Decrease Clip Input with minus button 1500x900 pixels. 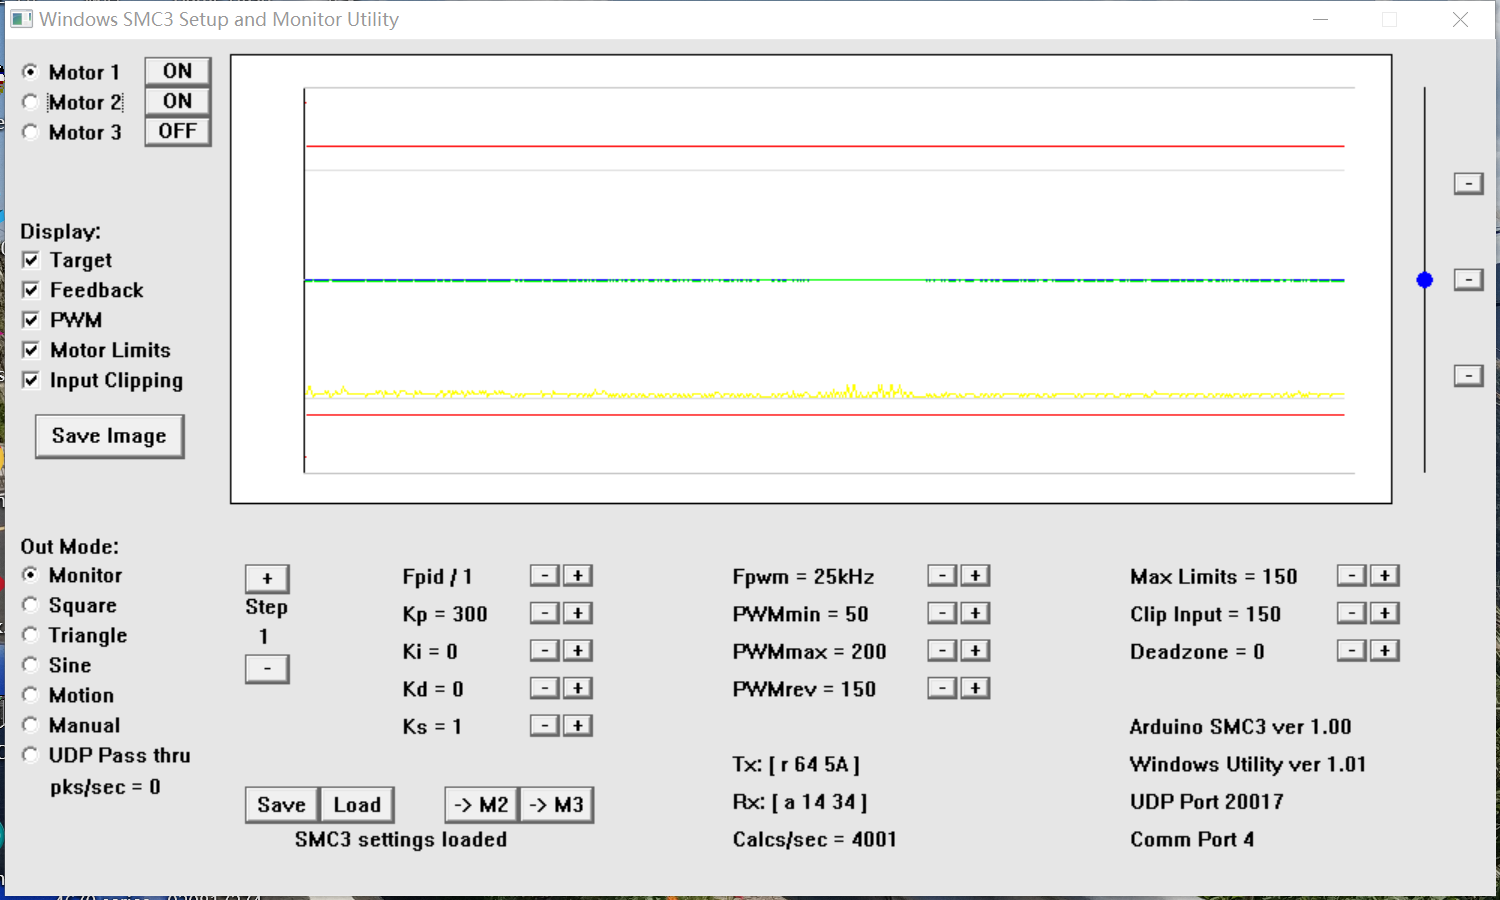[x=1351, y=613]
